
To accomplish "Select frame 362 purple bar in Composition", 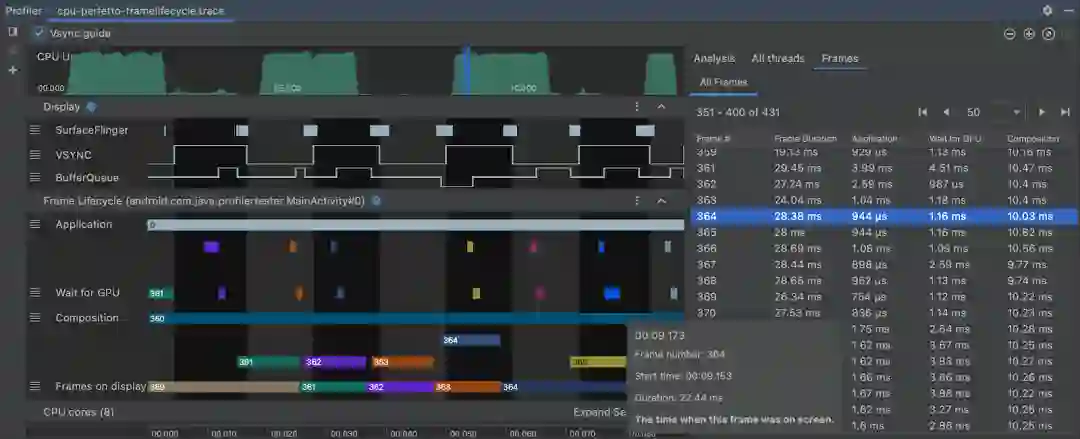I will (335, 362).
